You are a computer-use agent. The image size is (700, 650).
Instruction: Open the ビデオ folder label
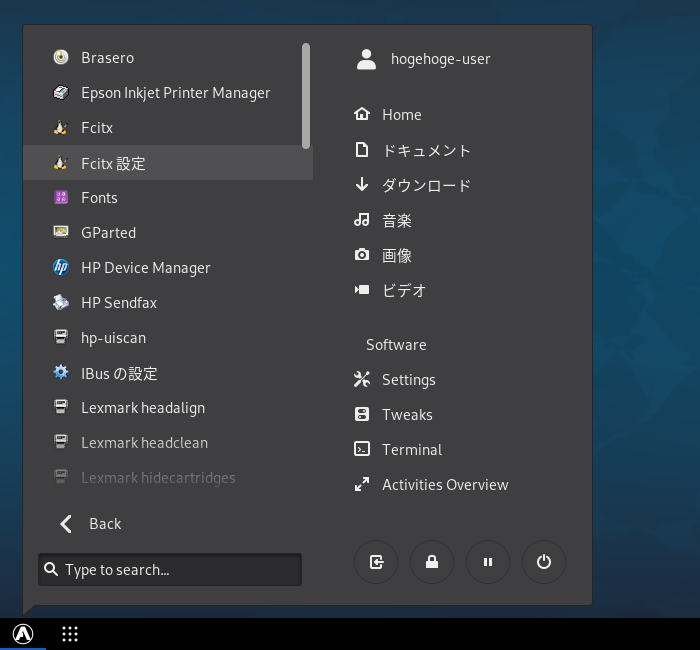(404, 290)
